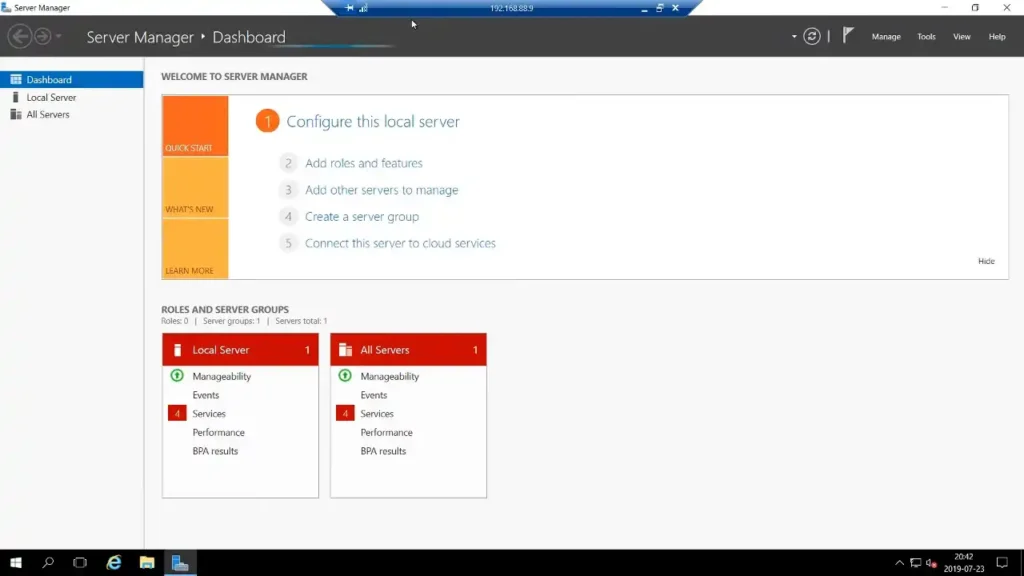Open BPA results in All Servers tile
This screenshot has height=576, width=1024.
[383, 451]
